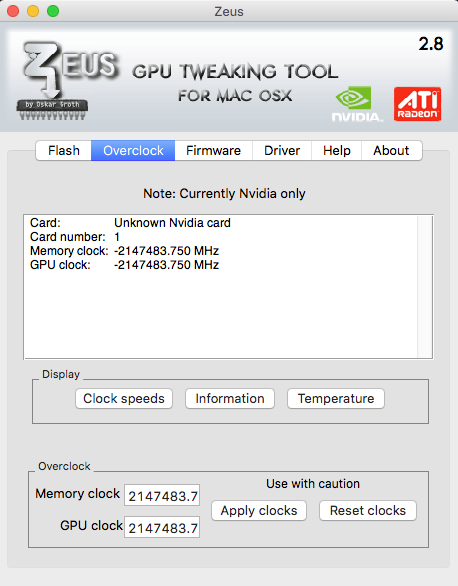458x586 pixels.
Task: Focus the GPU clock input field
Action: (162, 527)
